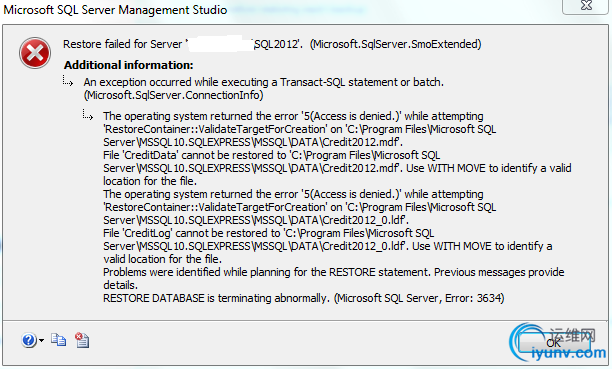The image size is (612, 369).
Task: Click the 'Additional information:' heading
Action: pos(128,65)
